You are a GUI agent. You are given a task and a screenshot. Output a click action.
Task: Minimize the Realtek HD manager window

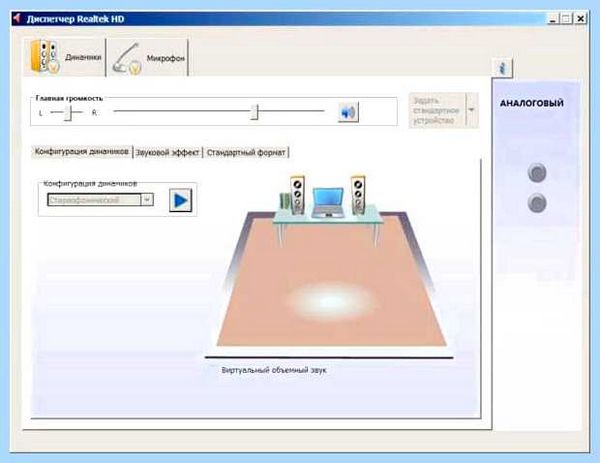pos(552,18)
